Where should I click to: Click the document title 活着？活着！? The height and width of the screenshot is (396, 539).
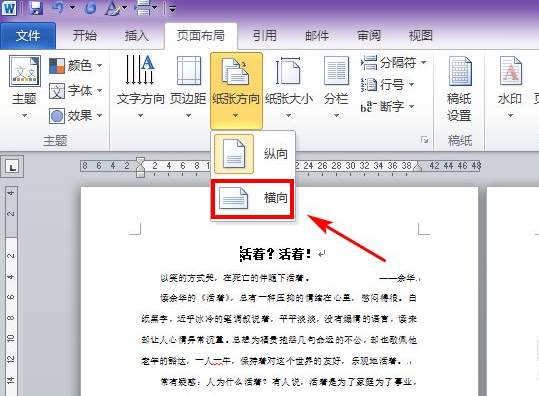(x=275, y=254)
